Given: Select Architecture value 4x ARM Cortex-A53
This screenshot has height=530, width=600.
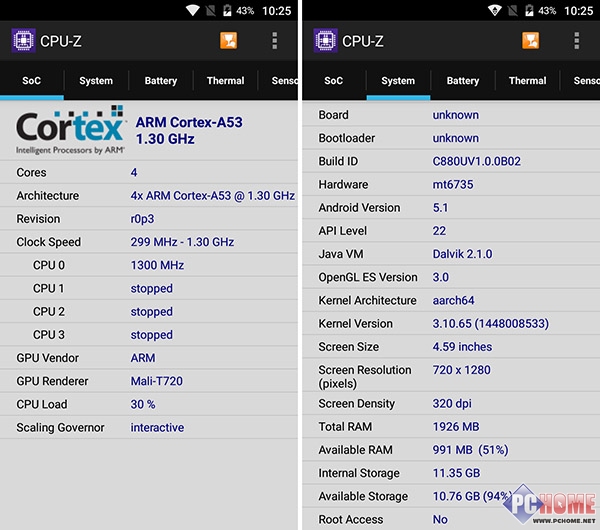Looking at the screenshot, I should click(213, 196).
